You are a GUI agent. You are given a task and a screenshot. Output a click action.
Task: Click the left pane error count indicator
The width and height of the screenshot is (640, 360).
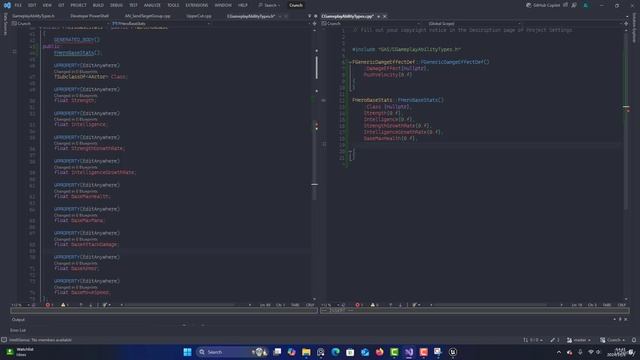point(49,305)
